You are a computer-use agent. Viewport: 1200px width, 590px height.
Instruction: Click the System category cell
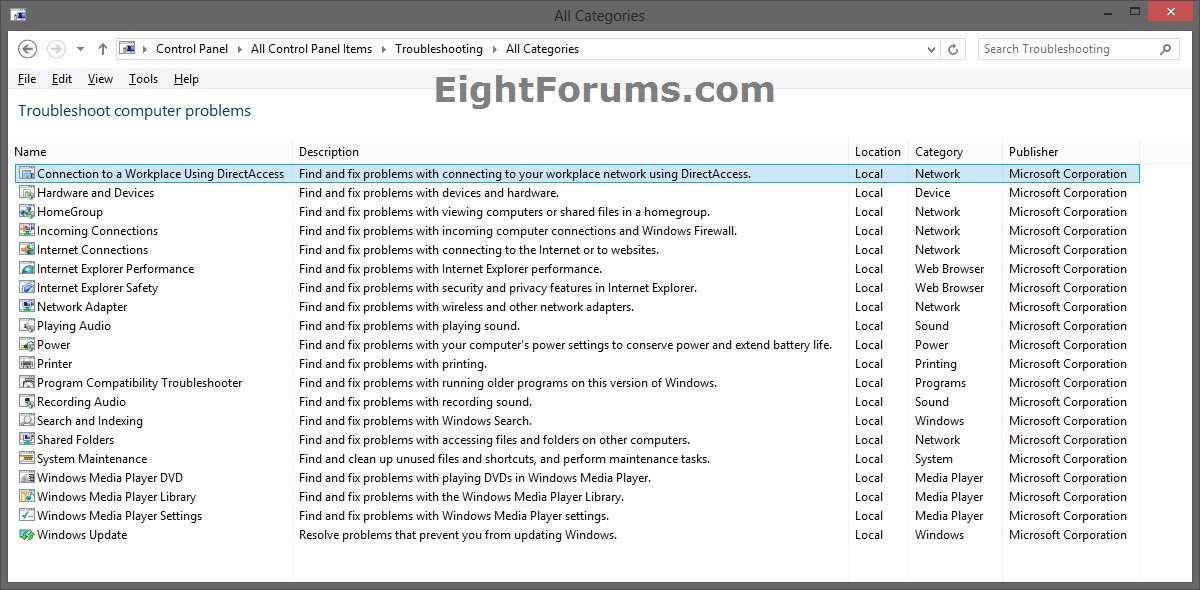(934, 459)
